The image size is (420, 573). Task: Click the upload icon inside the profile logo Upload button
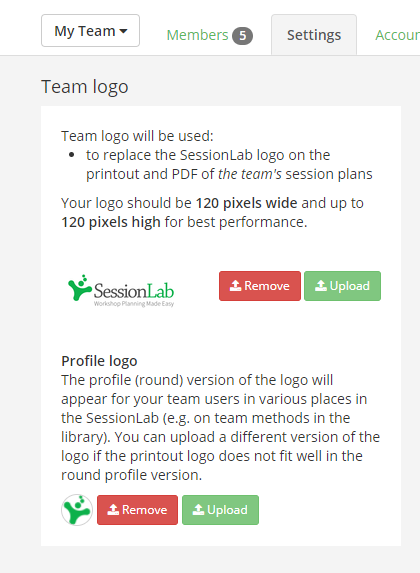[198, 509]
